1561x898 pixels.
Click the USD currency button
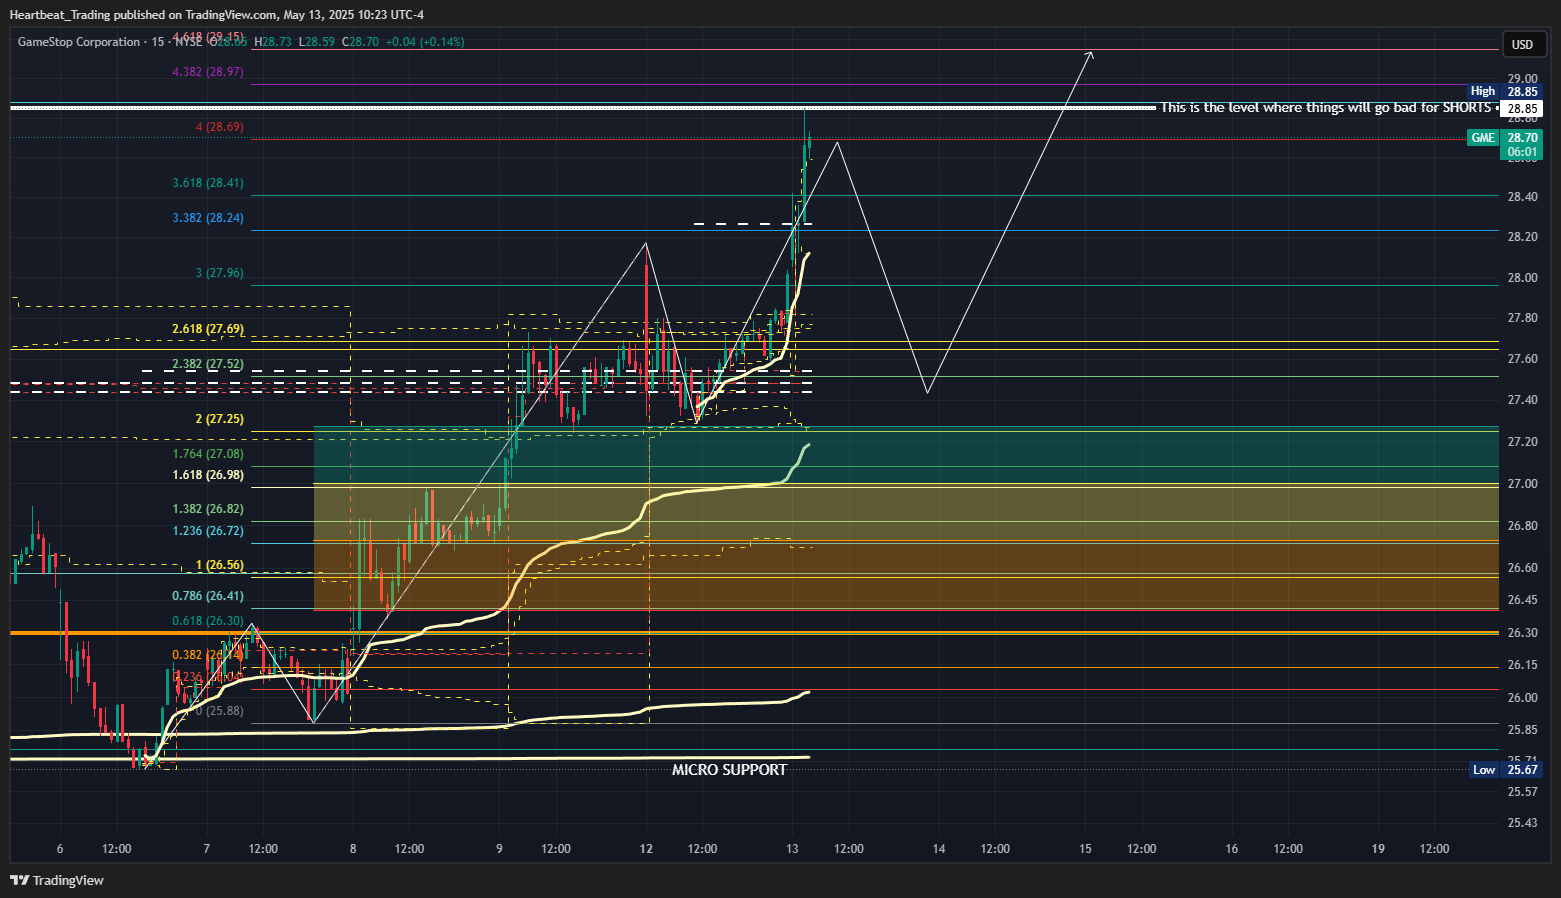1522,44
